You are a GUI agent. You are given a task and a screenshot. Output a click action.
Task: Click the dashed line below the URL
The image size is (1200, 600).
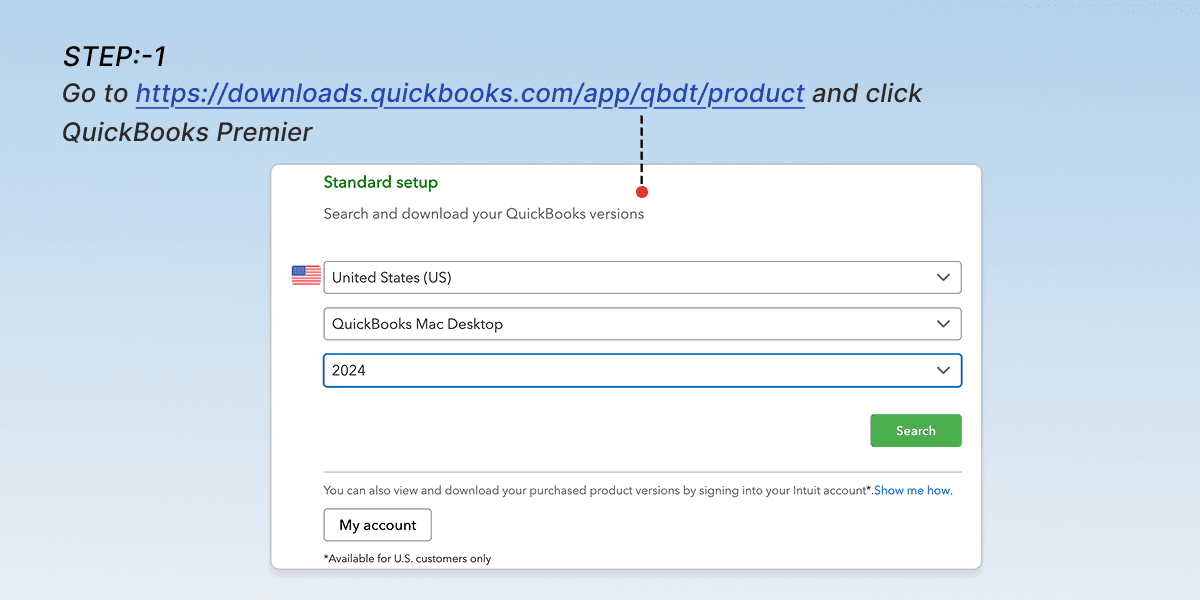pos(641,148)
